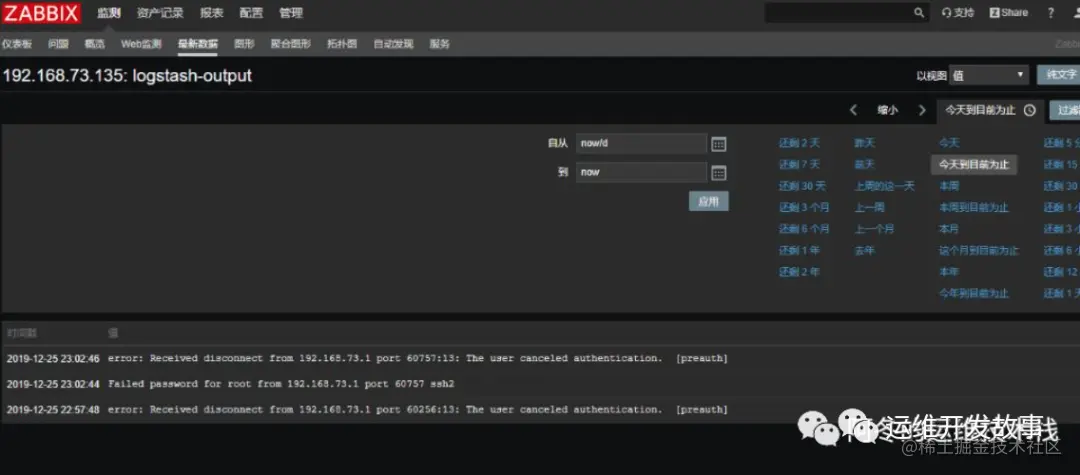Open the 以视图 值 dropdown
Screen dimensions: 1080x475
pos(988,75)
